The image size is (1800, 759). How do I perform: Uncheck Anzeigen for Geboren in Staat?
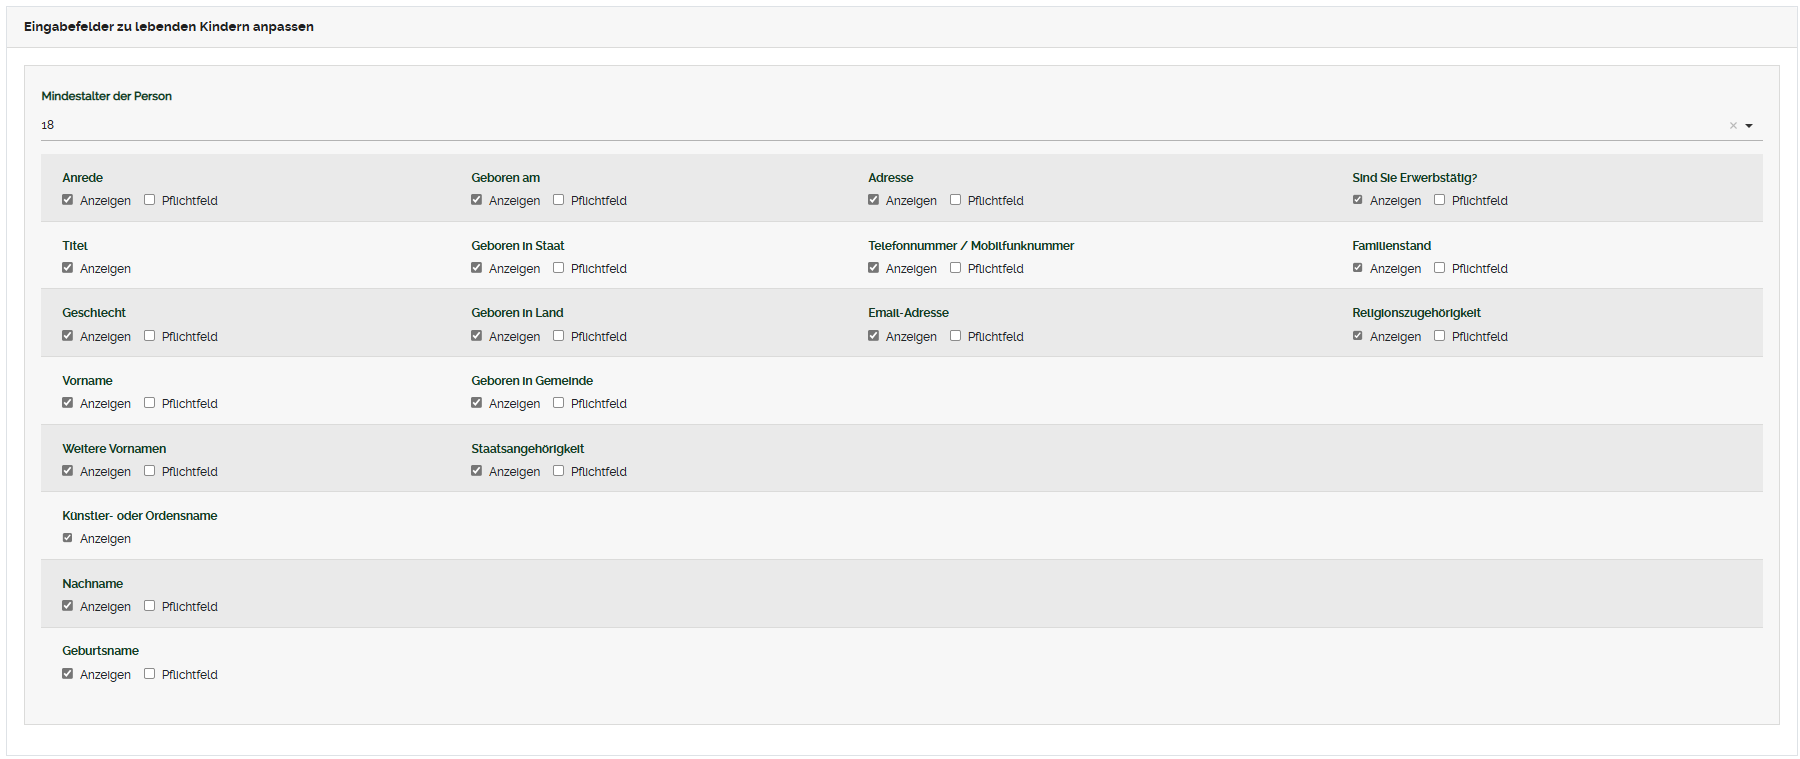[x=477, y=268]
